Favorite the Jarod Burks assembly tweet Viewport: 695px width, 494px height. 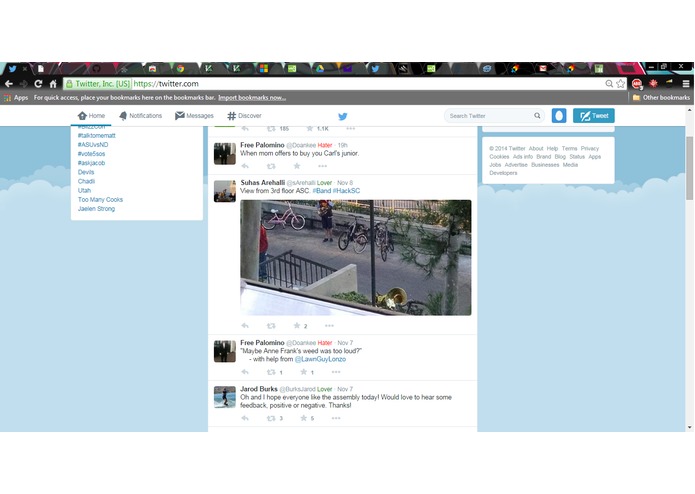[304, 418]
